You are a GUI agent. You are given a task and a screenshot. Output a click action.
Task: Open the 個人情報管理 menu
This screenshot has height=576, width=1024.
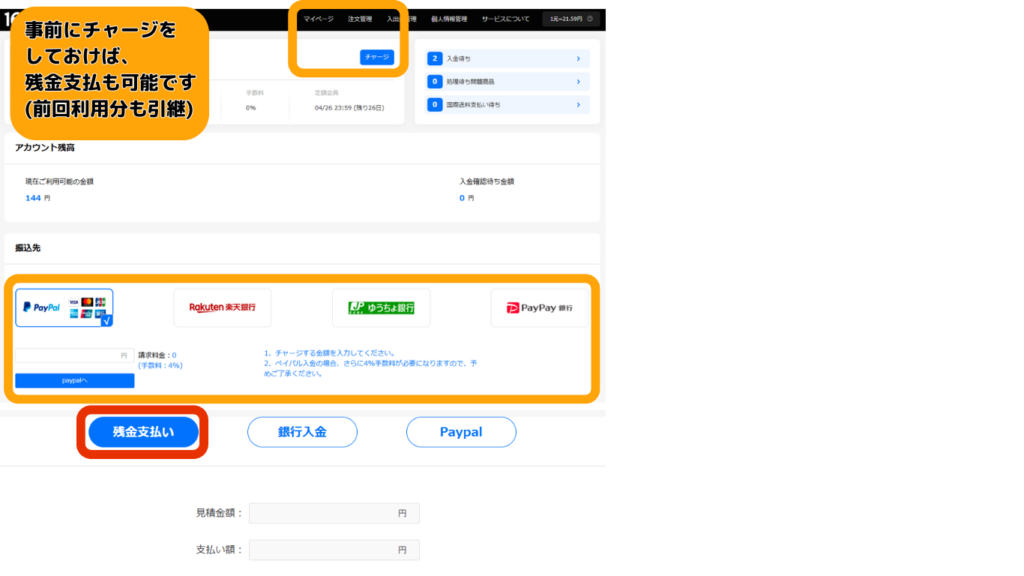(x=448, y=19)
